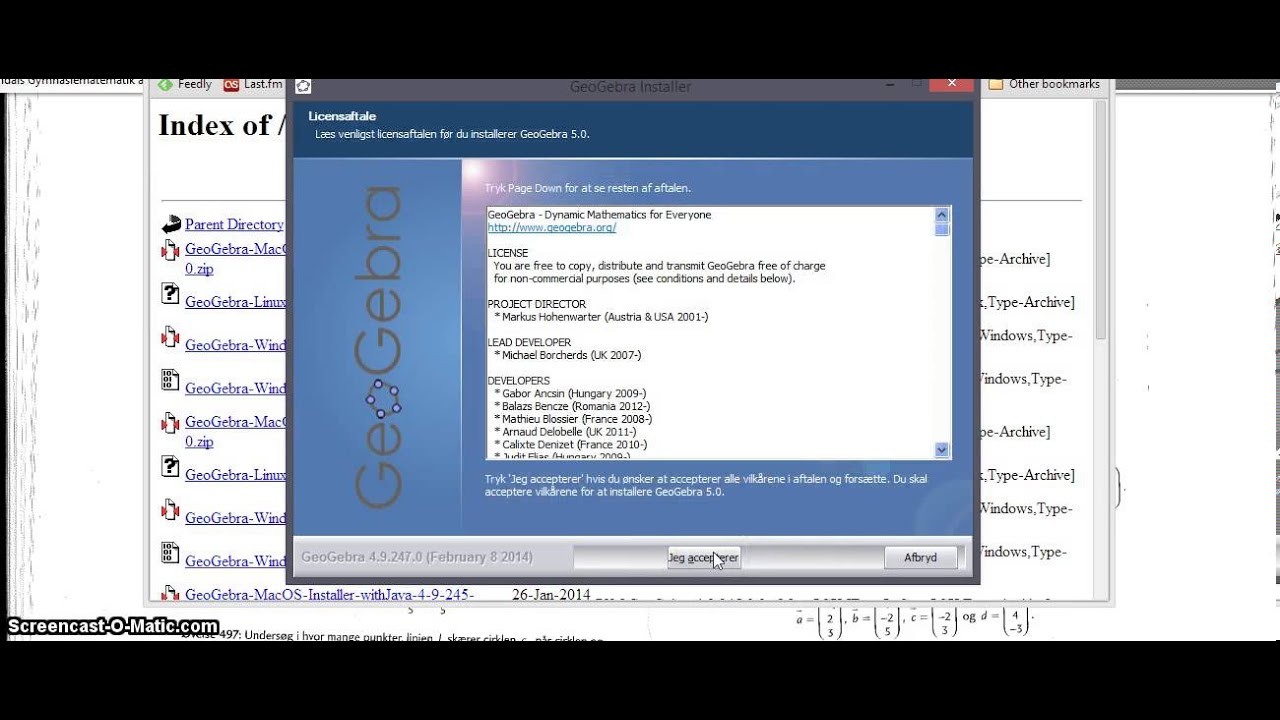Click the GeoGebra 4.9.247.0 version text
This screenshot has width=1280, height=720.
click(x=417, y=557)
